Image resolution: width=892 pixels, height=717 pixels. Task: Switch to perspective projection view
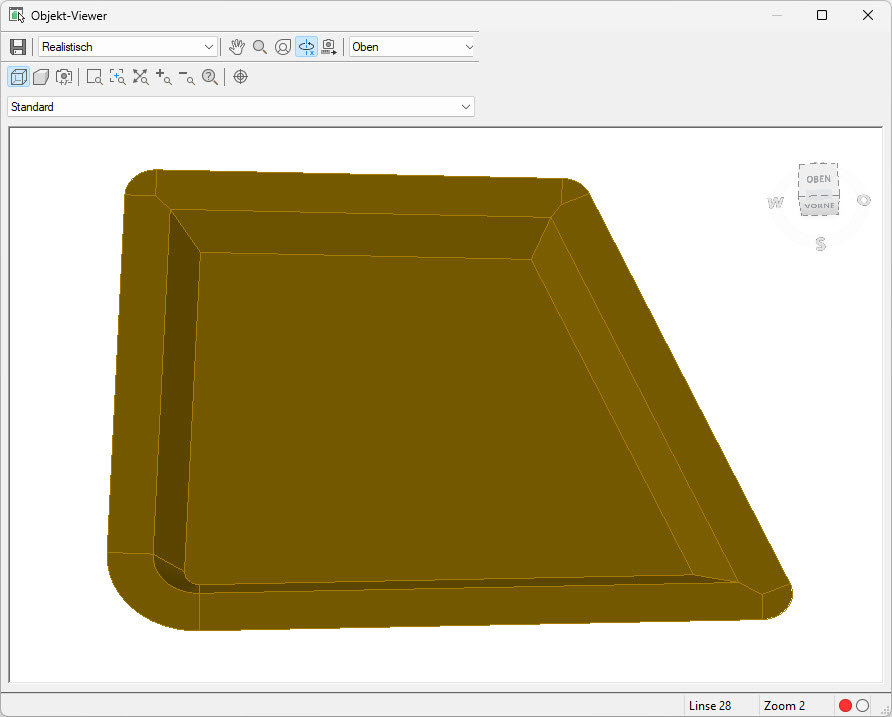[x=41, y=77]
